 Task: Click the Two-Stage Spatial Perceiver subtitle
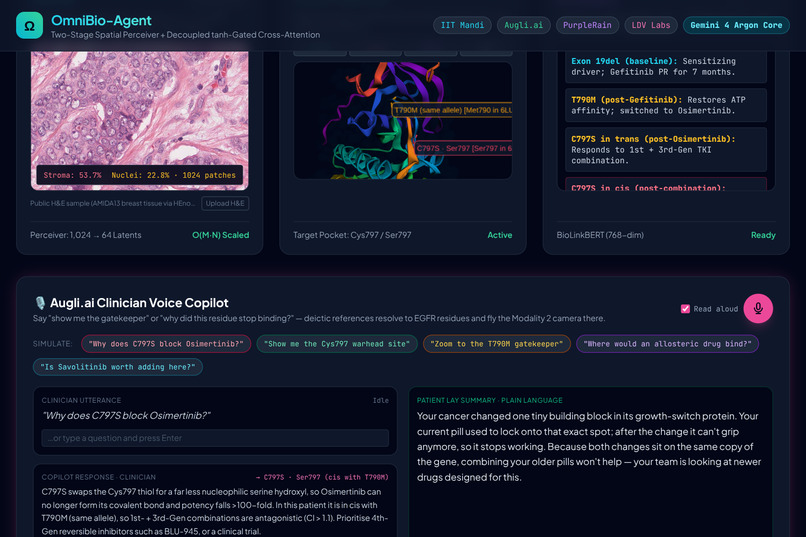(185, 35)
